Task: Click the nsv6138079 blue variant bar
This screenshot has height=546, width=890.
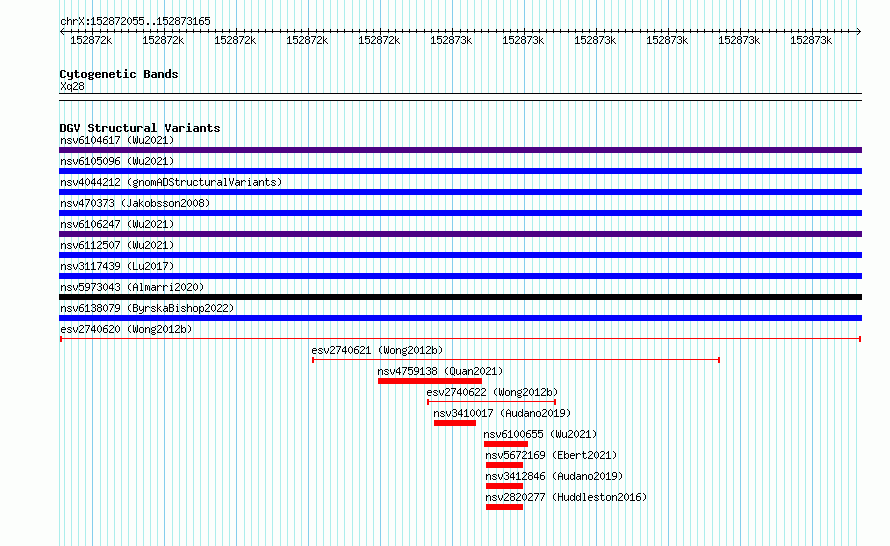Action: point(460,318)
